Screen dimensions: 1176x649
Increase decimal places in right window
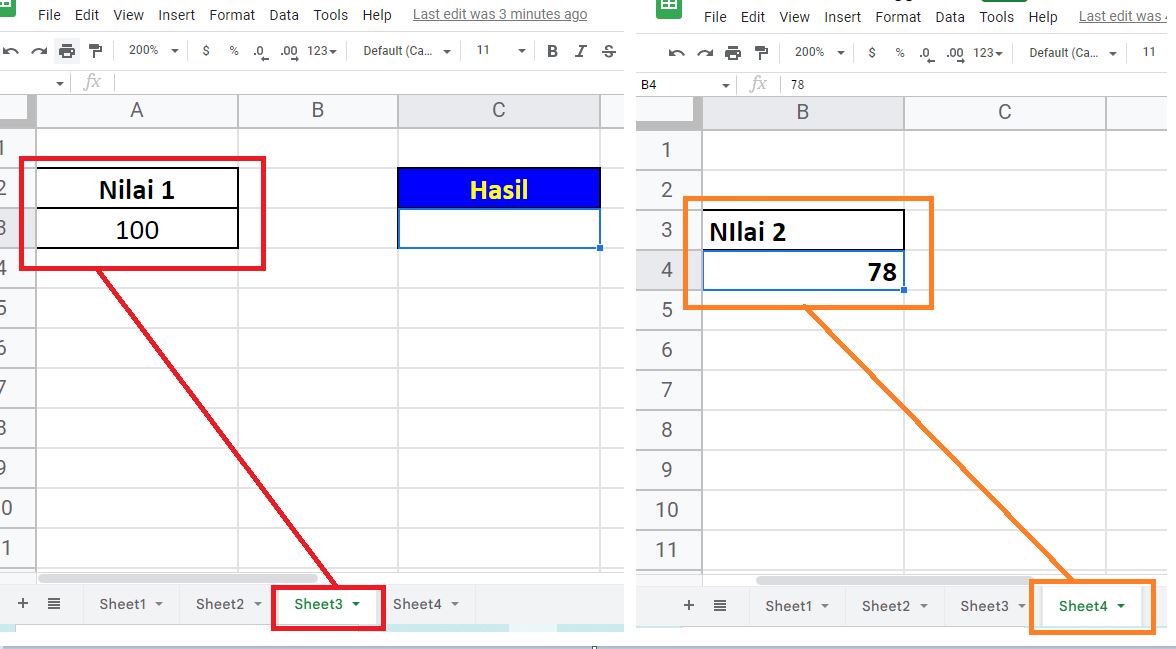(955, 53)
